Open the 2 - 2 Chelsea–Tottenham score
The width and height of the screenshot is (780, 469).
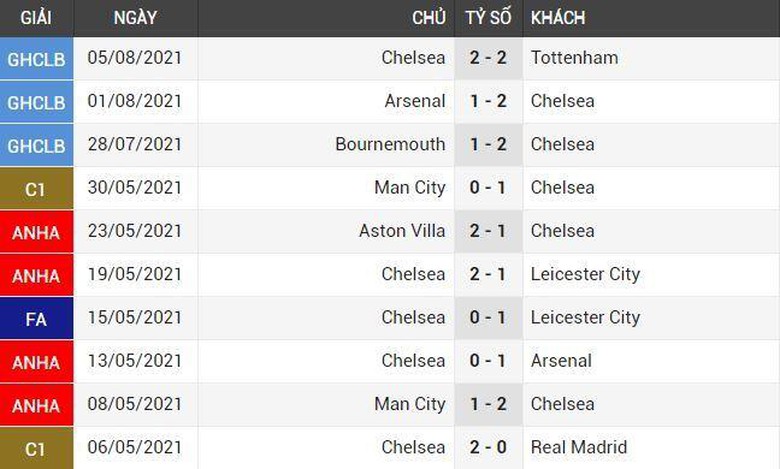click(x=488, y=58)
